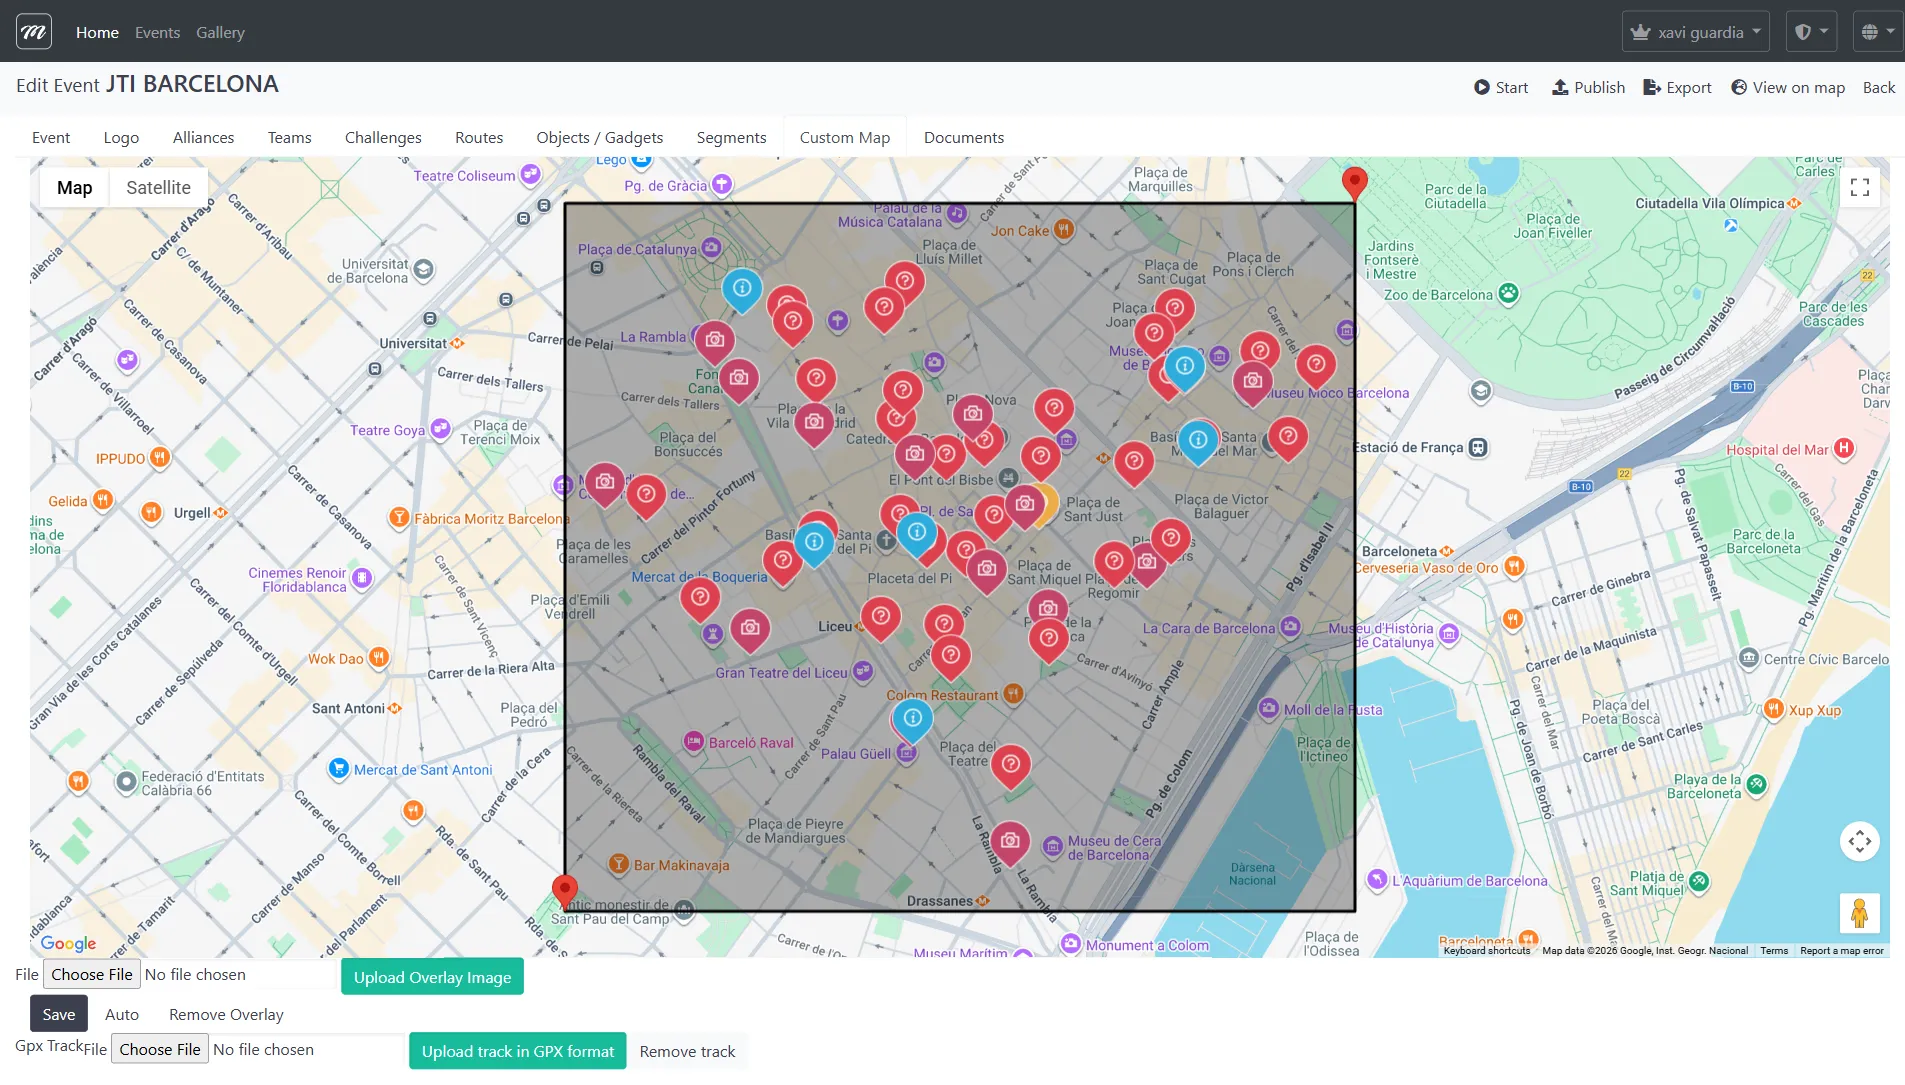Click the Upload Overlay Image button
This screenshot has height=1085, width=1905.
(432, 976)
